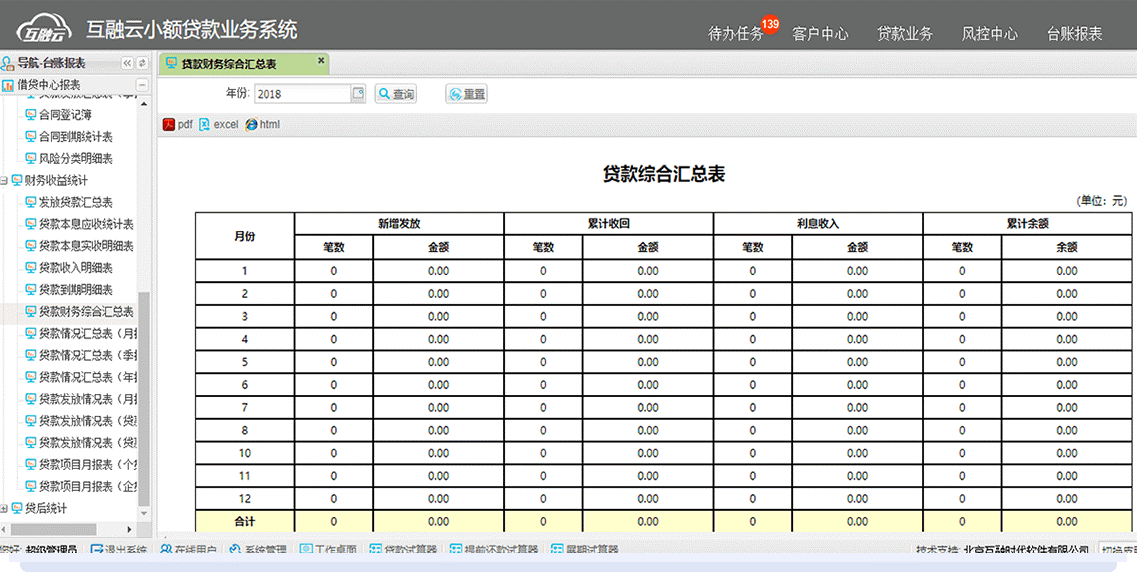Collapse the 财务收益统计 tree node
Viewport: 1137px width, 582px height.
click(x=4, y=180)
